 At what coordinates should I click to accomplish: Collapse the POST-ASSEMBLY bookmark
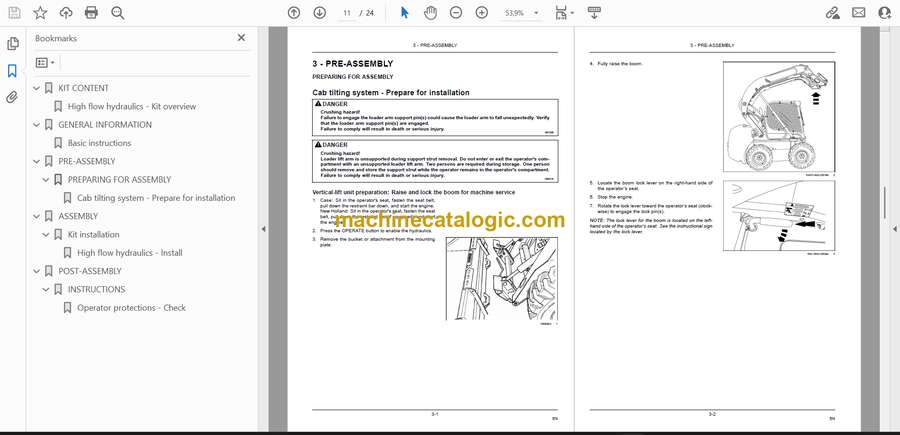(37, 271)
